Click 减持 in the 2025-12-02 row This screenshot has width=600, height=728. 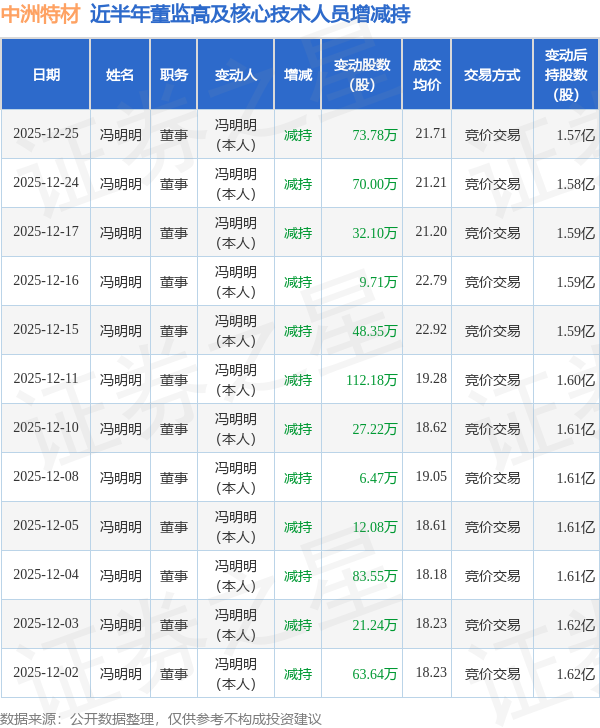(x=298, y=674)
